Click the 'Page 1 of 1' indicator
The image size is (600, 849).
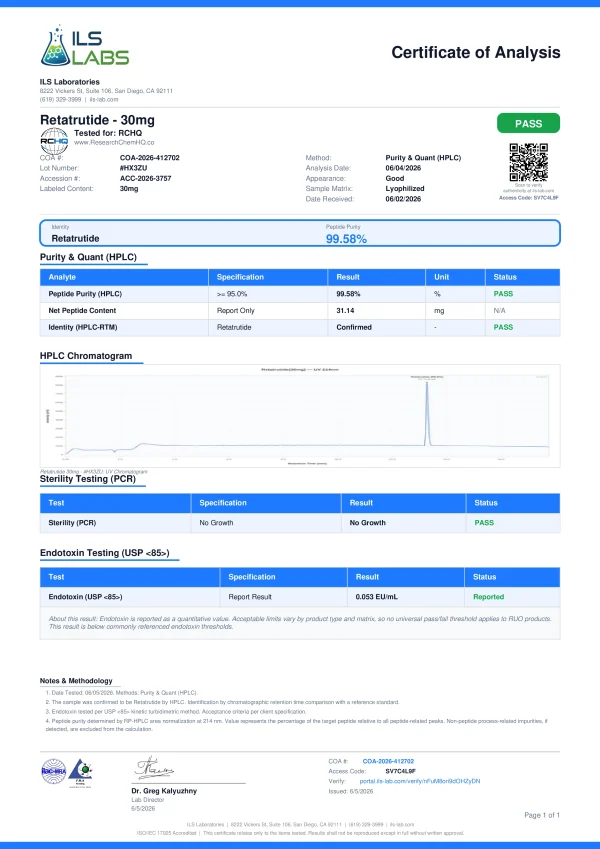coord(542,815)
